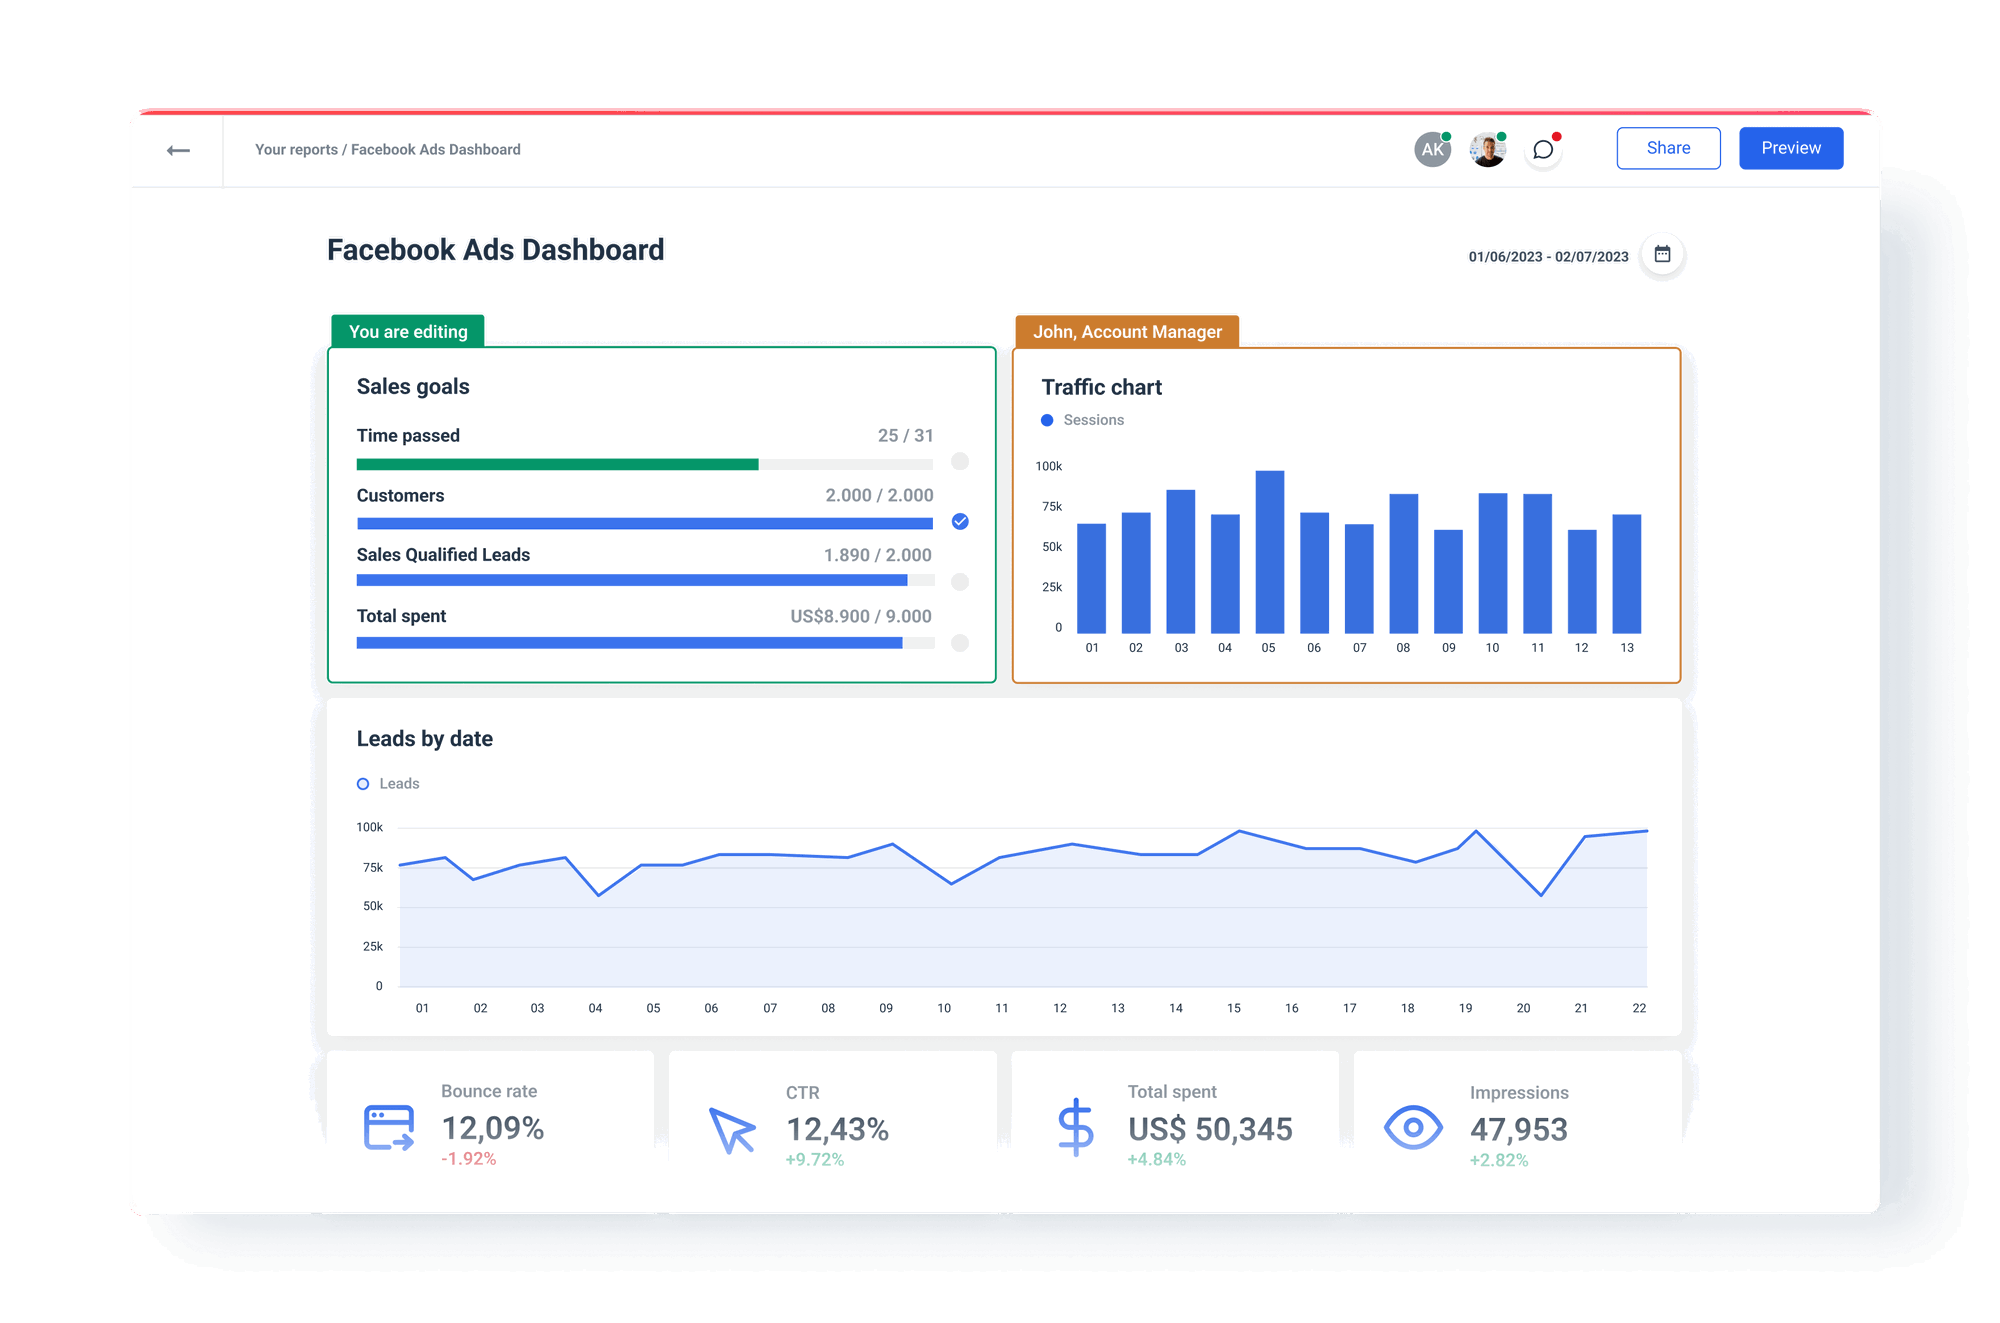The width and height of the screenshot is (2000, 1323).
Task: Select the John, Account Manager badge
Action: (1127, 331)
